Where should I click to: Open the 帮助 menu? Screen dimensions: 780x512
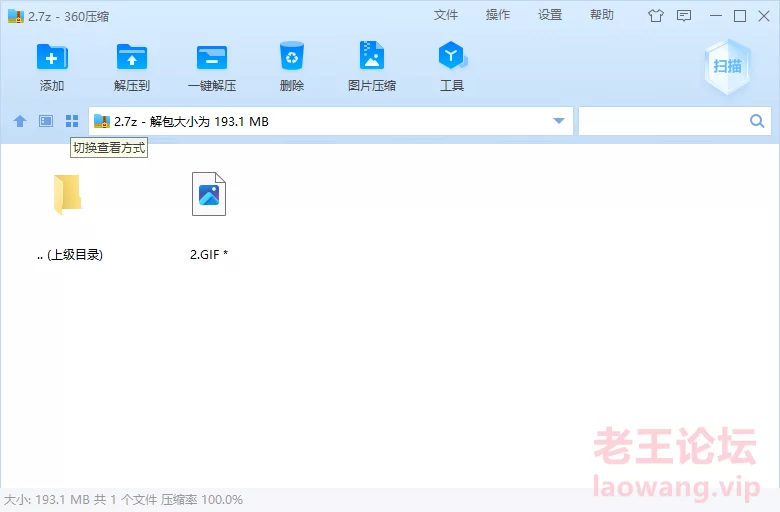click(x=602, y=15)
